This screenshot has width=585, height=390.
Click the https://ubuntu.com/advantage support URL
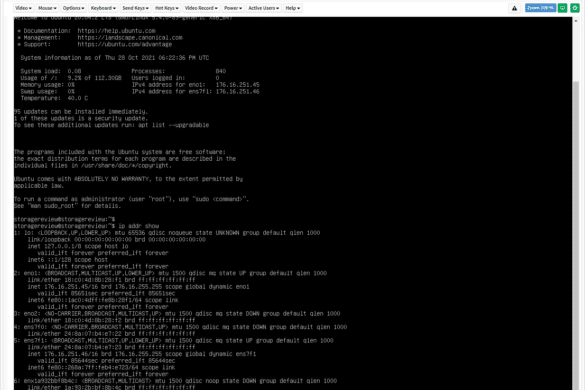pyautogui.click(x=125, y=44)
